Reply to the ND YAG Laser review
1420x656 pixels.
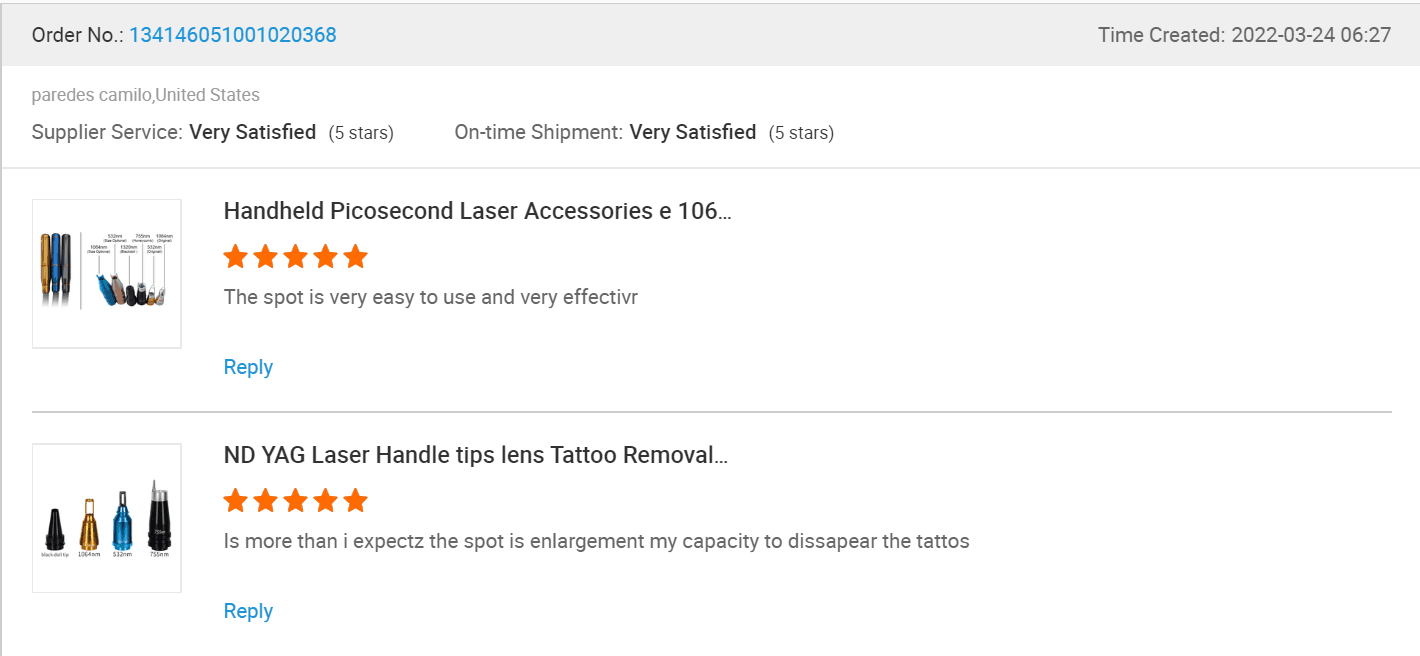tap(248, 611)
